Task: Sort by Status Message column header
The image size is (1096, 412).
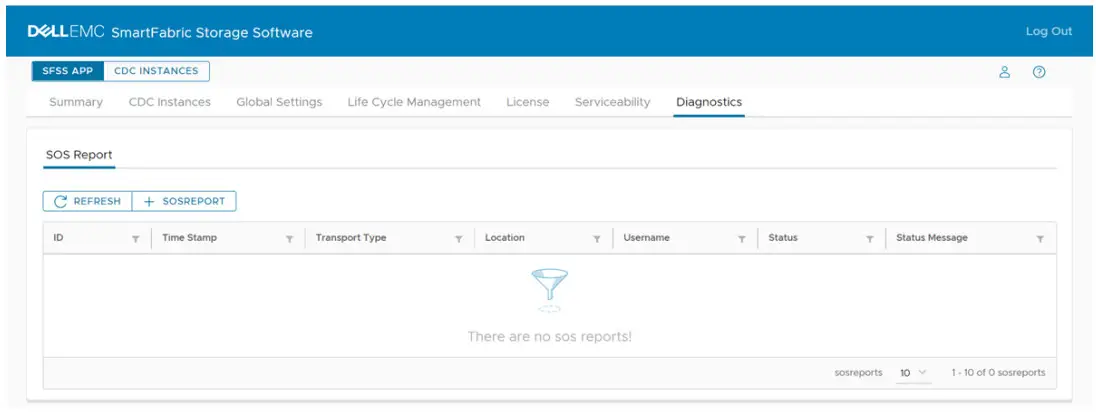Action: (x=932, y=238)
